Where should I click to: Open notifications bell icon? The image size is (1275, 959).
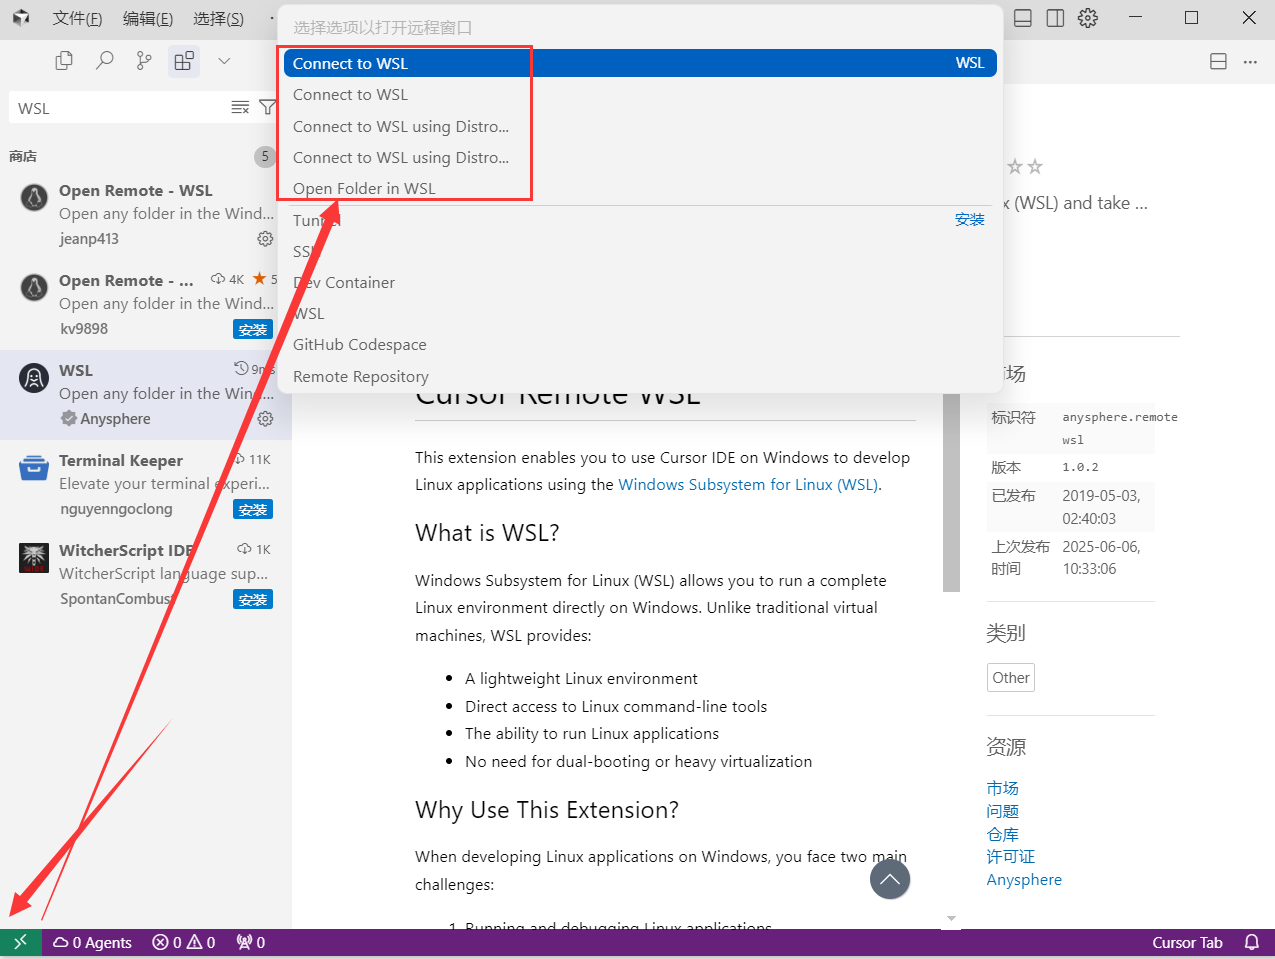point(1251,942)
